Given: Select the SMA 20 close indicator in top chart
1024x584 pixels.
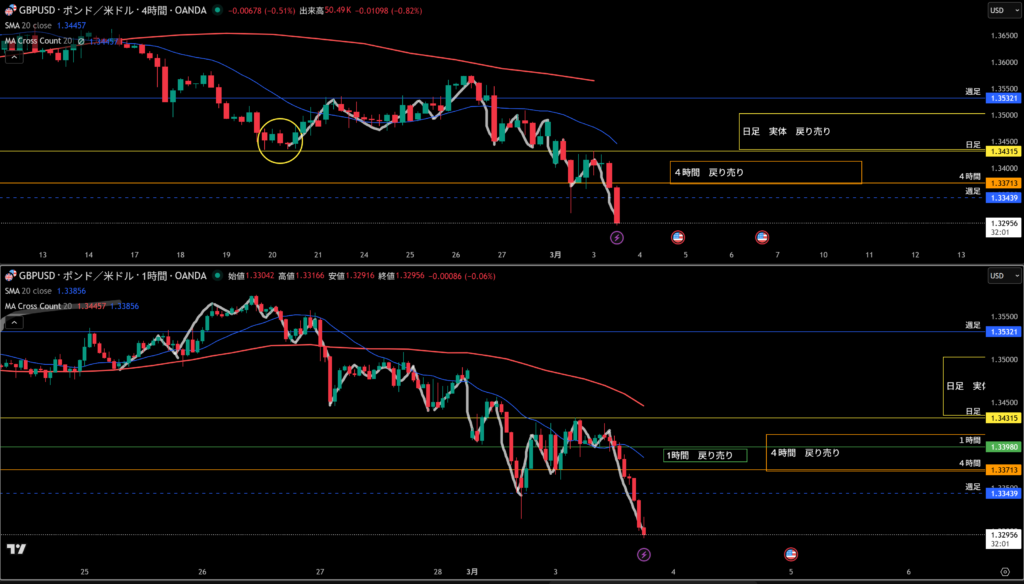Looking at the screenshot, I should pos(28,25).
